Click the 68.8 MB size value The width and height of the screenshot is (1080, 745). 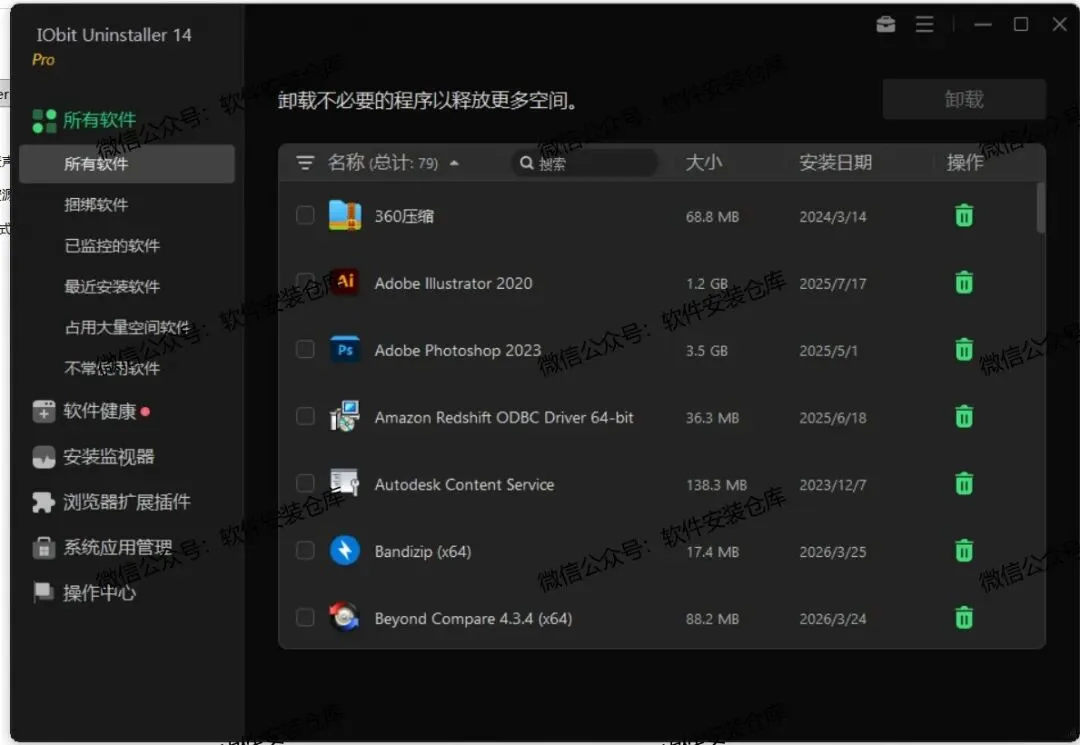712,217
